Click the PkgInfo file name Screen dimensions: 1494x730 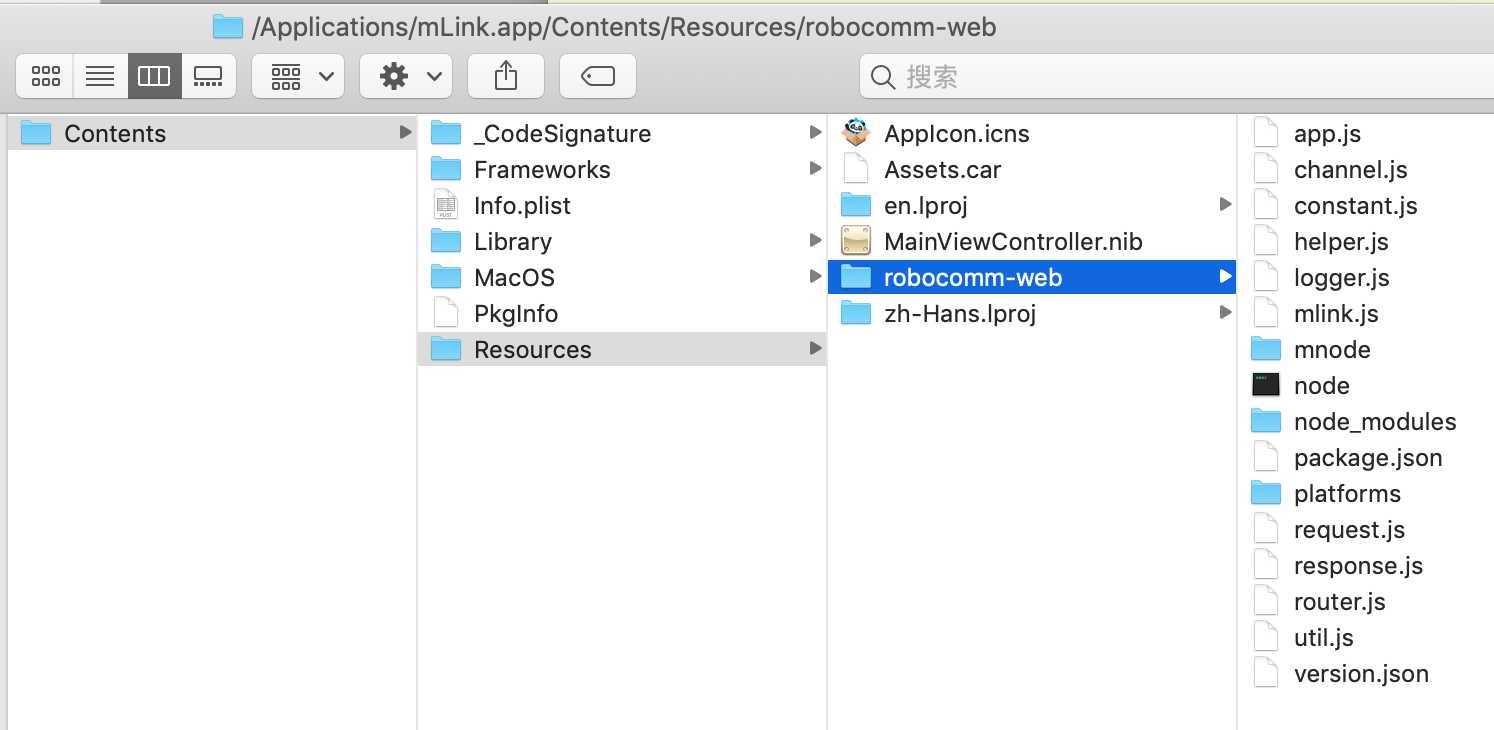[516, 314]
